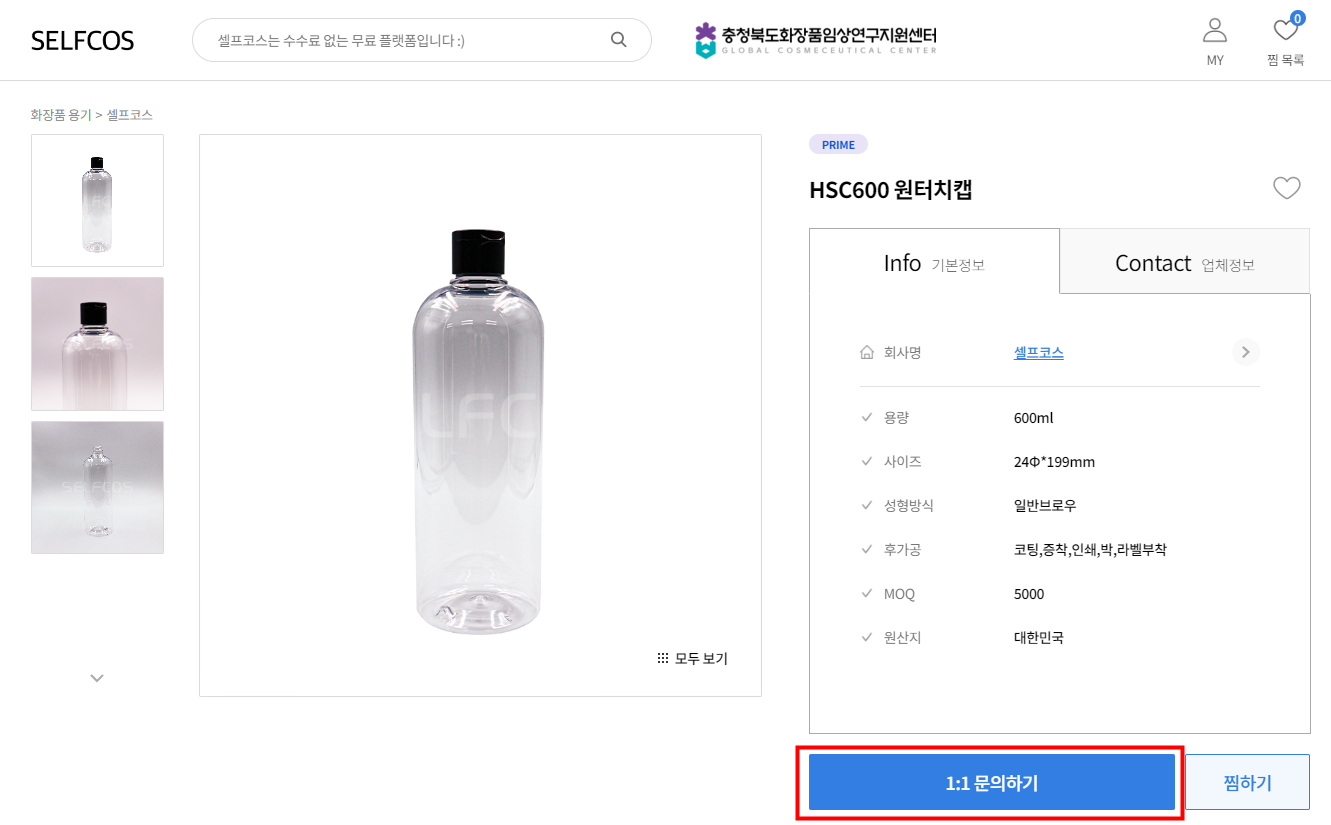Toggle the heart next to product title
This screenshot has height=825, width=1331.
pos(1286,188)
